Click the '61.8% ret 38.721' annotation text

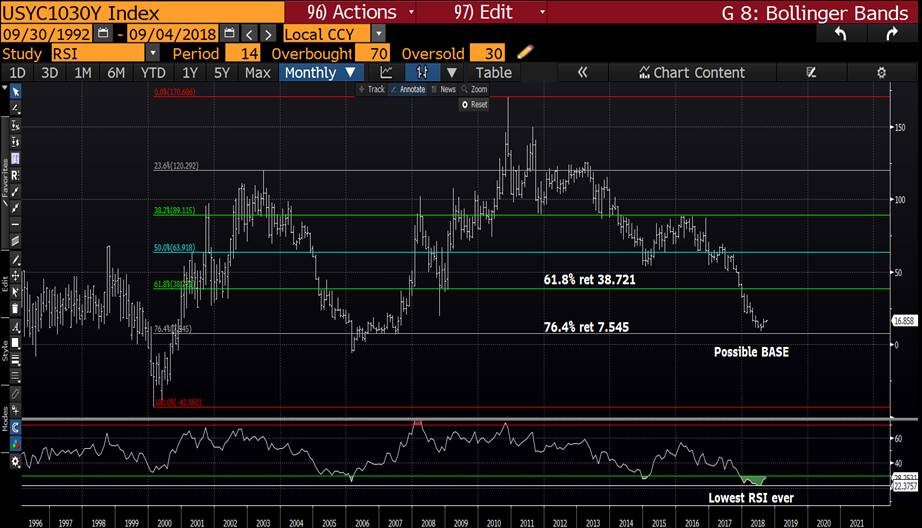pyautogui.click(x=589, y=280)
